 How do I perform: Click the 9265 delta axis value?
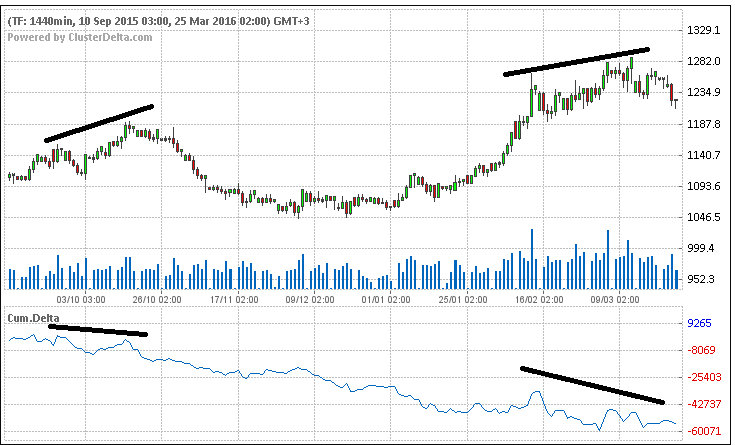(699, 323)
